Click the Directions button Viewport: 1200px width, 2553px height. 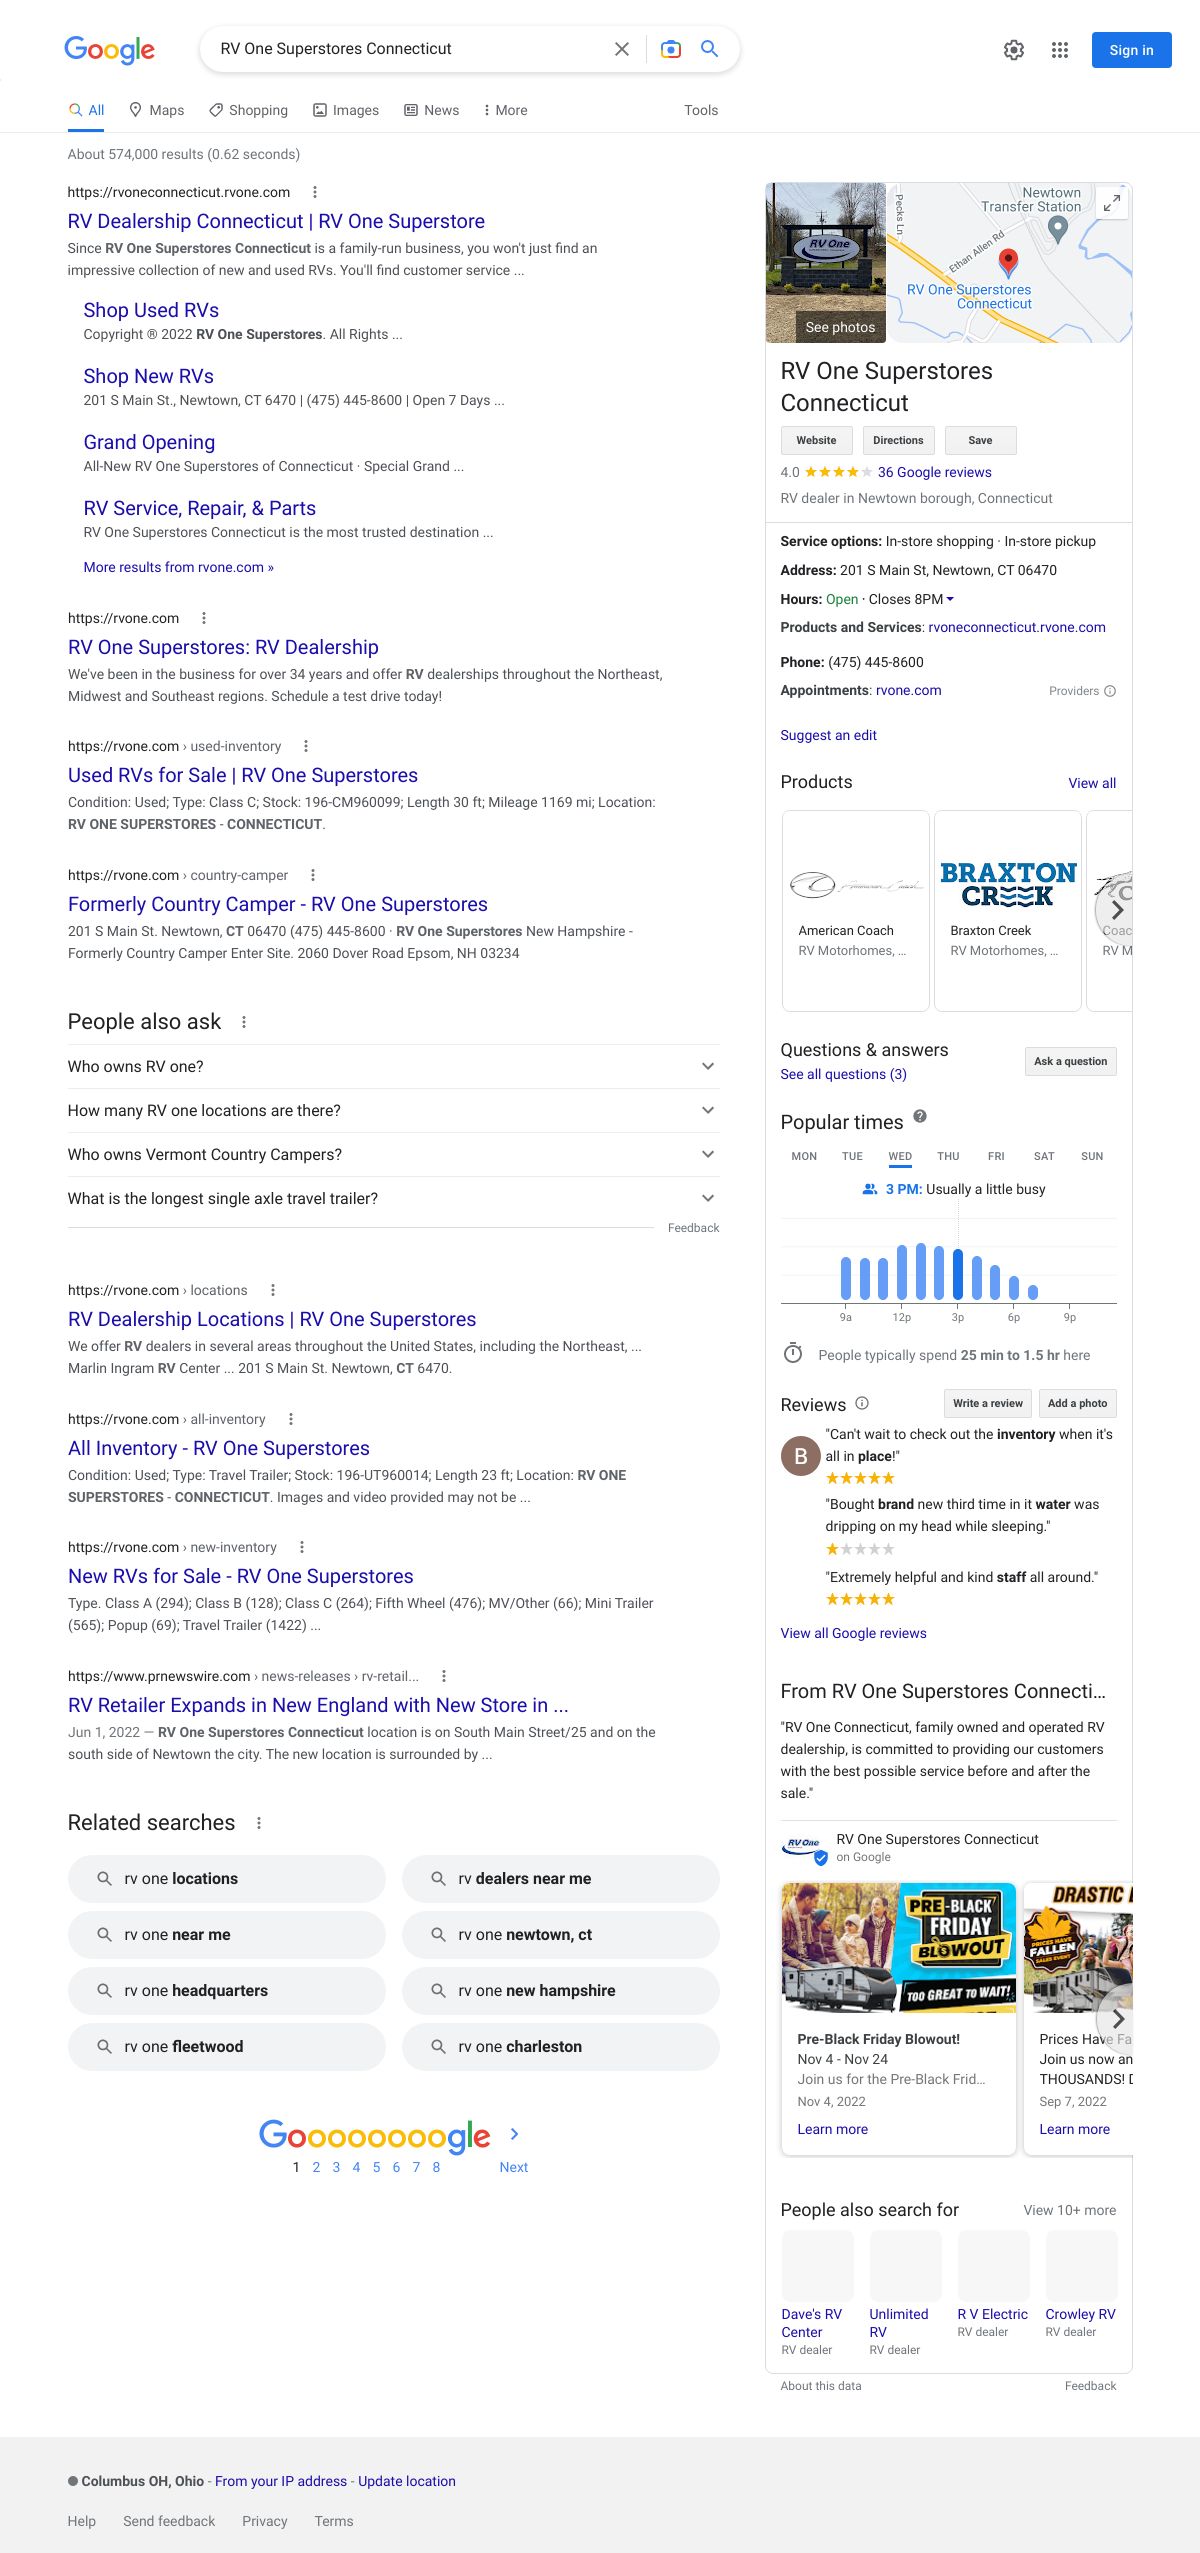[x=898, y=440]
